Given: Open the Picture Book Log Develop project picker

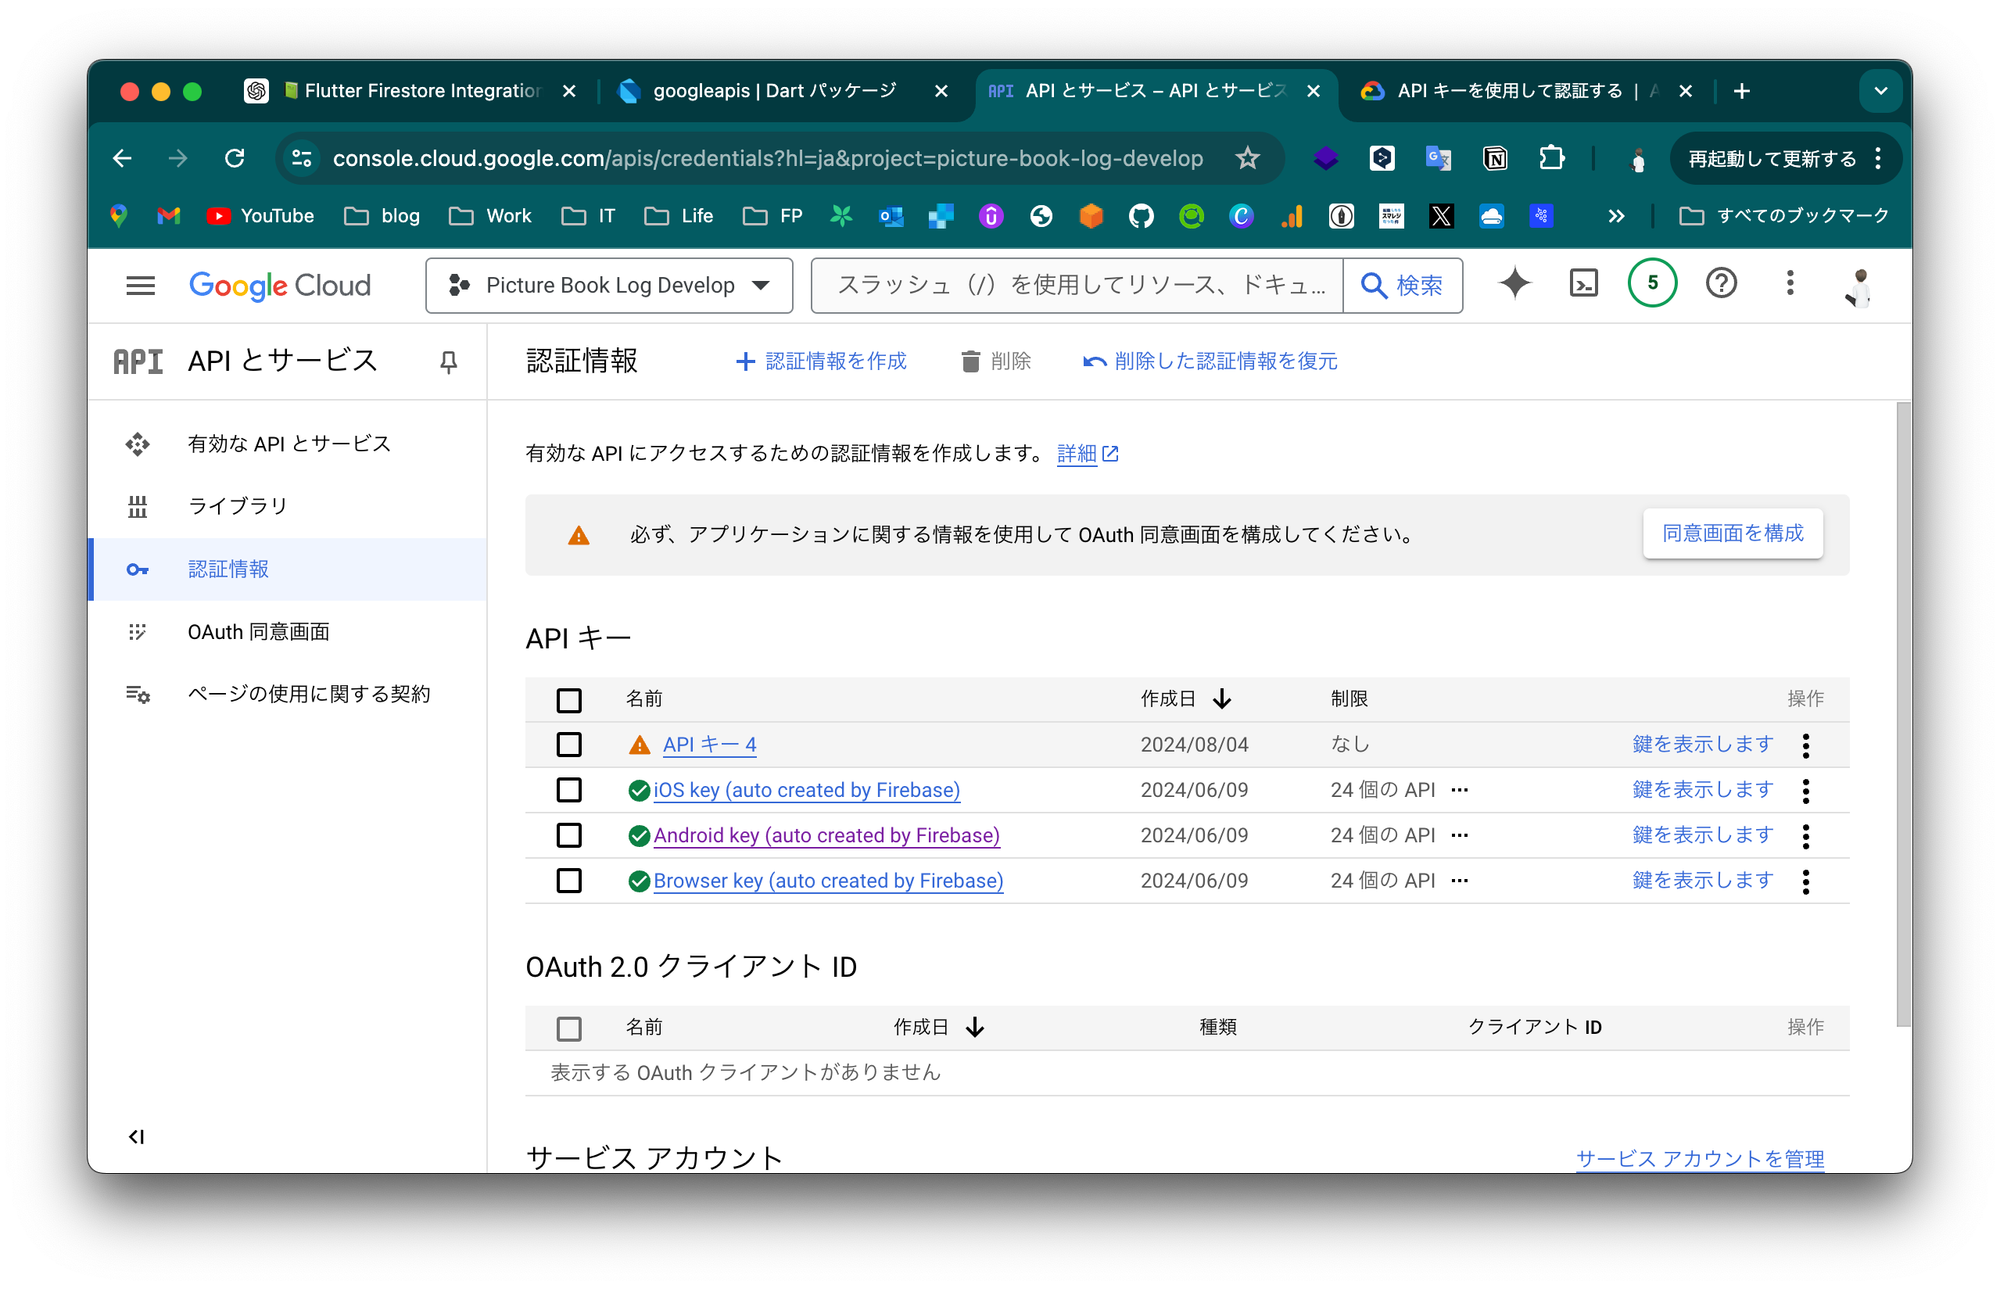Looking at the screenshot, I should pyautogui.click(x=608, y=285).
